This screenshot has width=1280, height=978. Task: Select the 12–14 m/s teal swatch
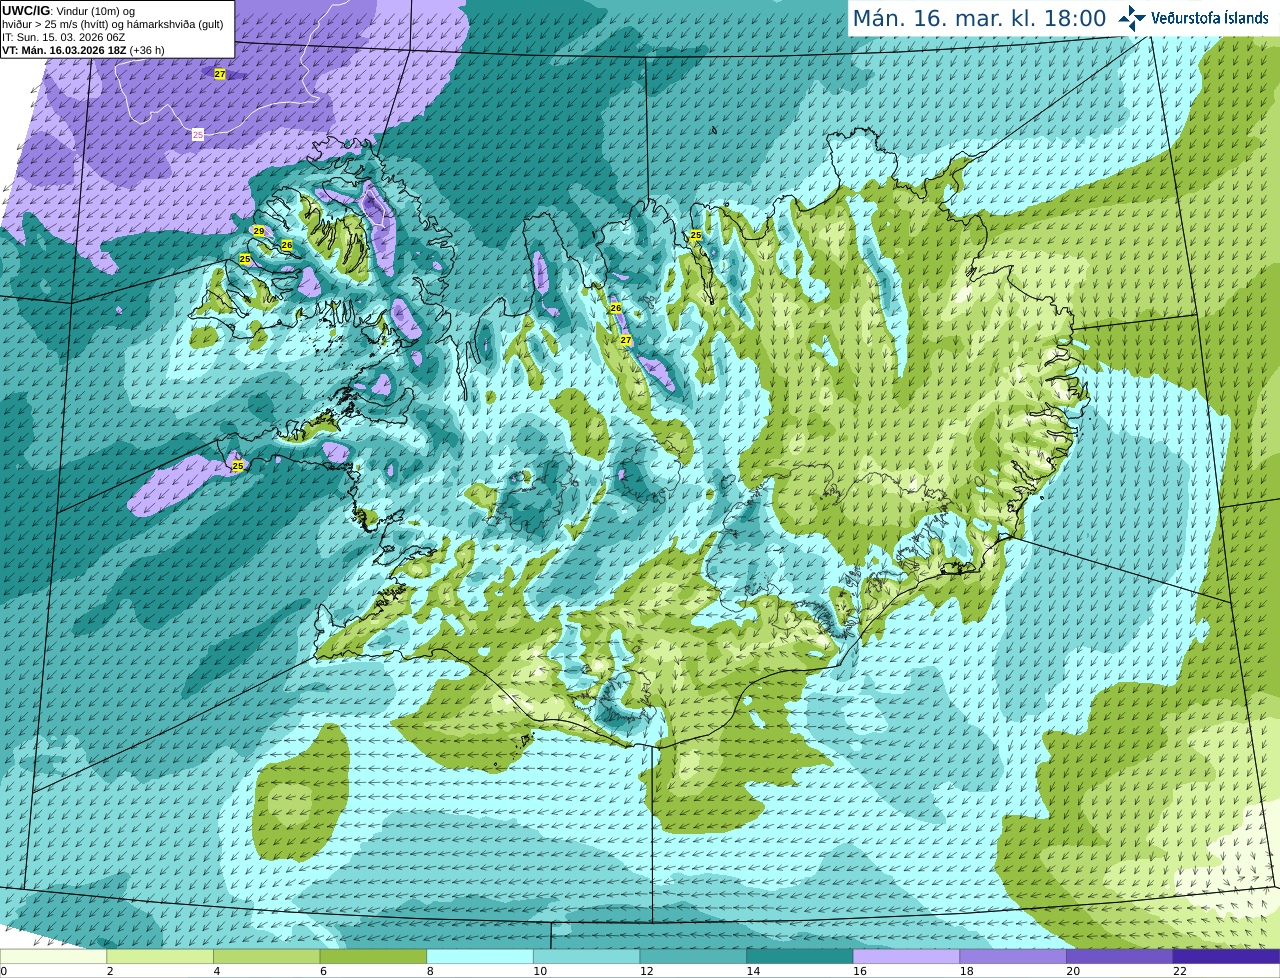[x=693, y=956]
